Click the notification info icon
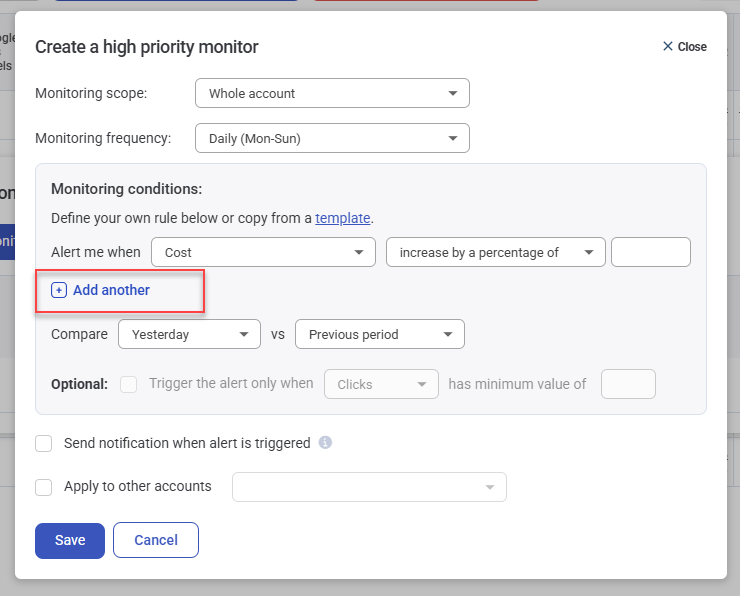 pyautogui.click(x=325, y=443)
